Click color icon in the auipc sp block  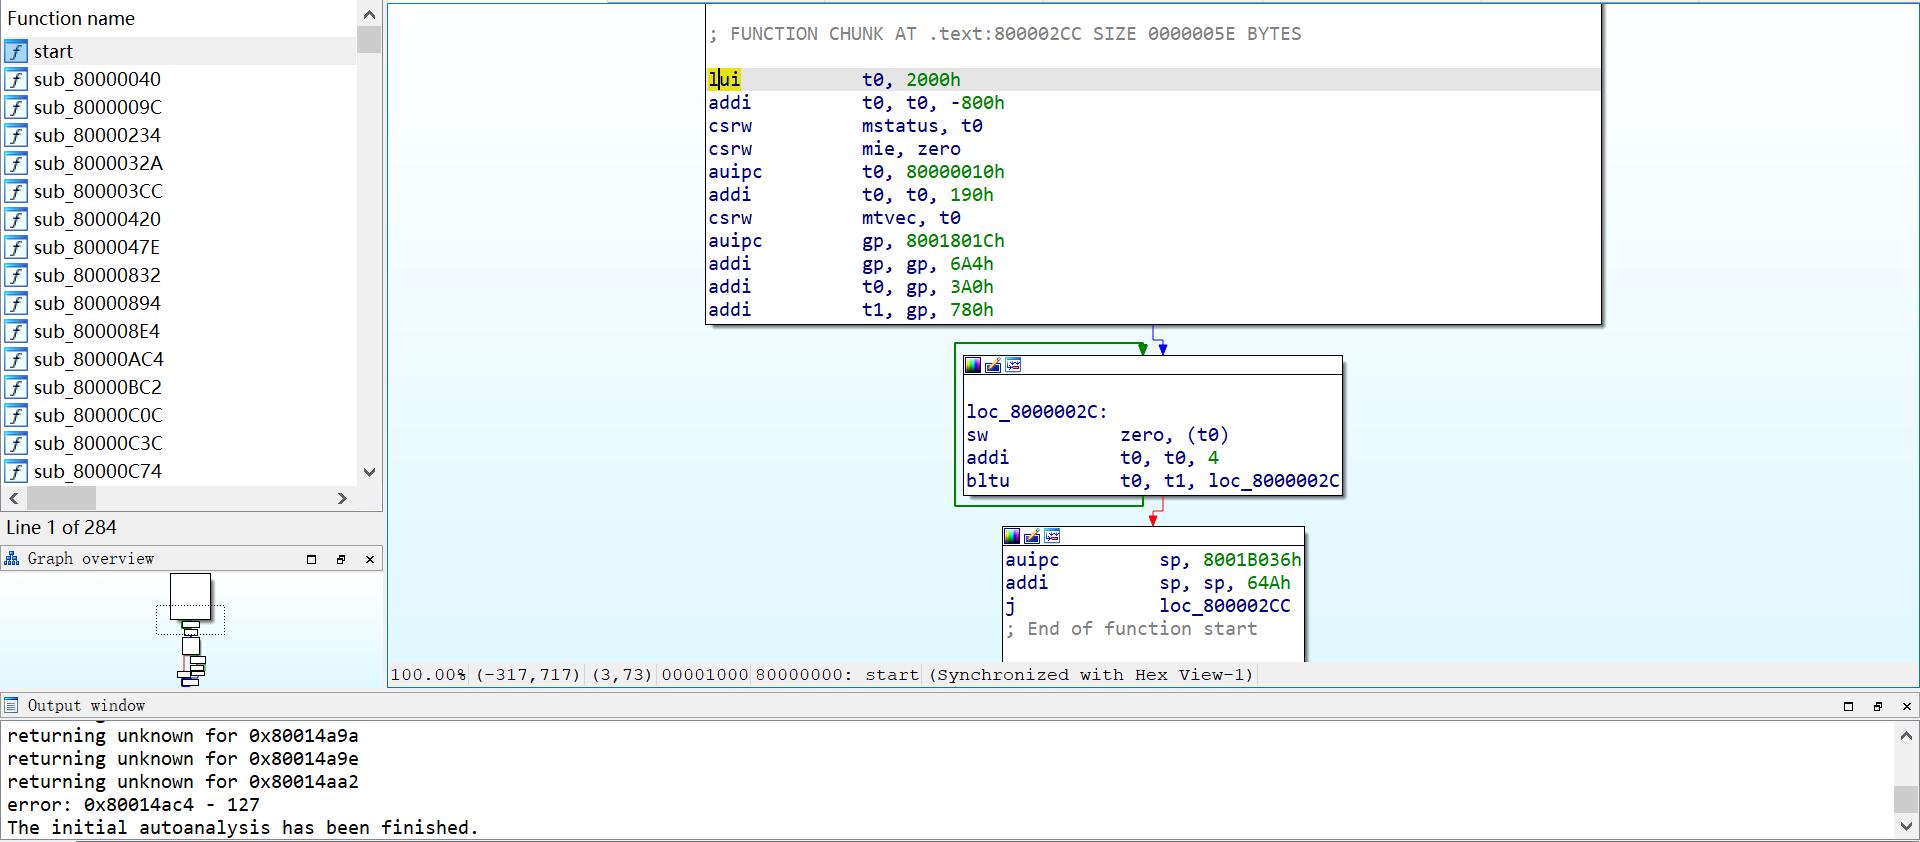click(x=1011, y=537)
